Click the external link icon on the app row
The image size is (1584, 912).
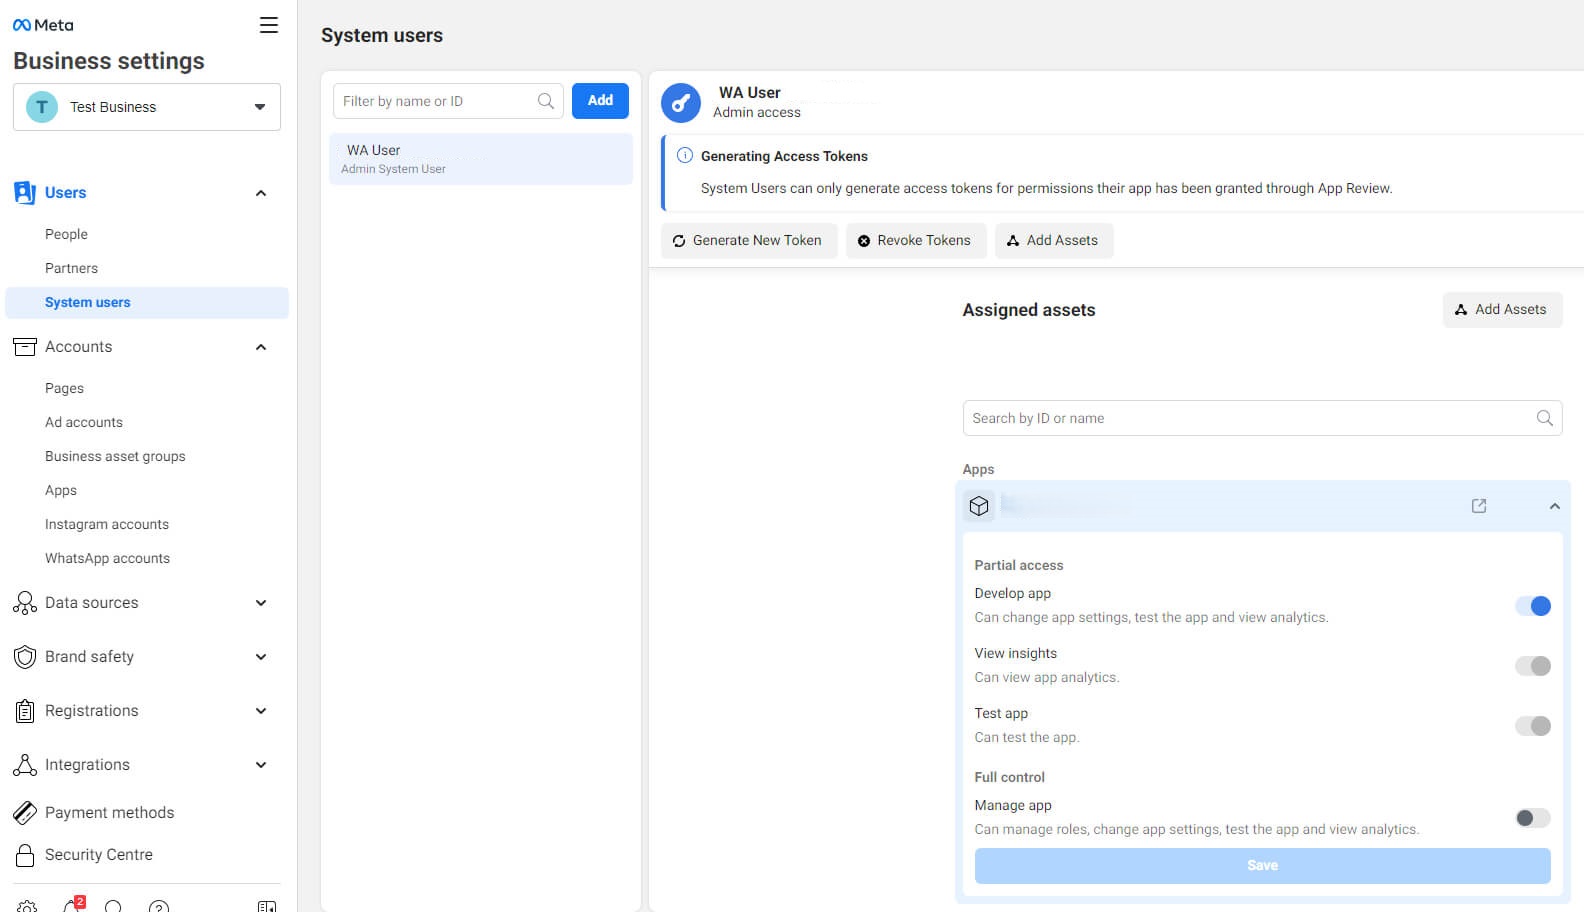[1479, 506]
